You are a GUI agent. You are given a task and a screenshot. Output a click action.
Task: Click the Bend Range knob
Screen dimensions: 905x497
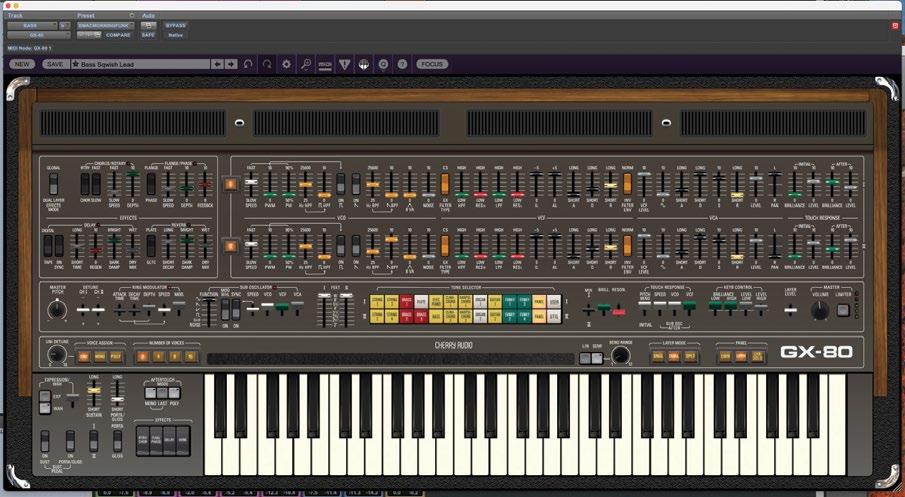pyautogui.click(x=620, y=355)
